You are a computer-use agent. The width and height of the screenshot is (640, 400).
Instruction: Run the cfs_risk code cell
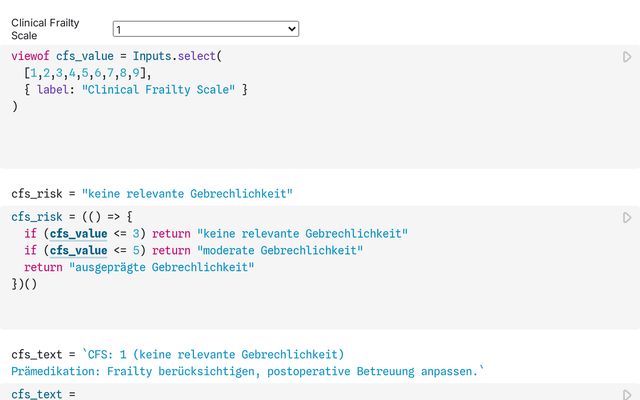[x=627, y=217]
